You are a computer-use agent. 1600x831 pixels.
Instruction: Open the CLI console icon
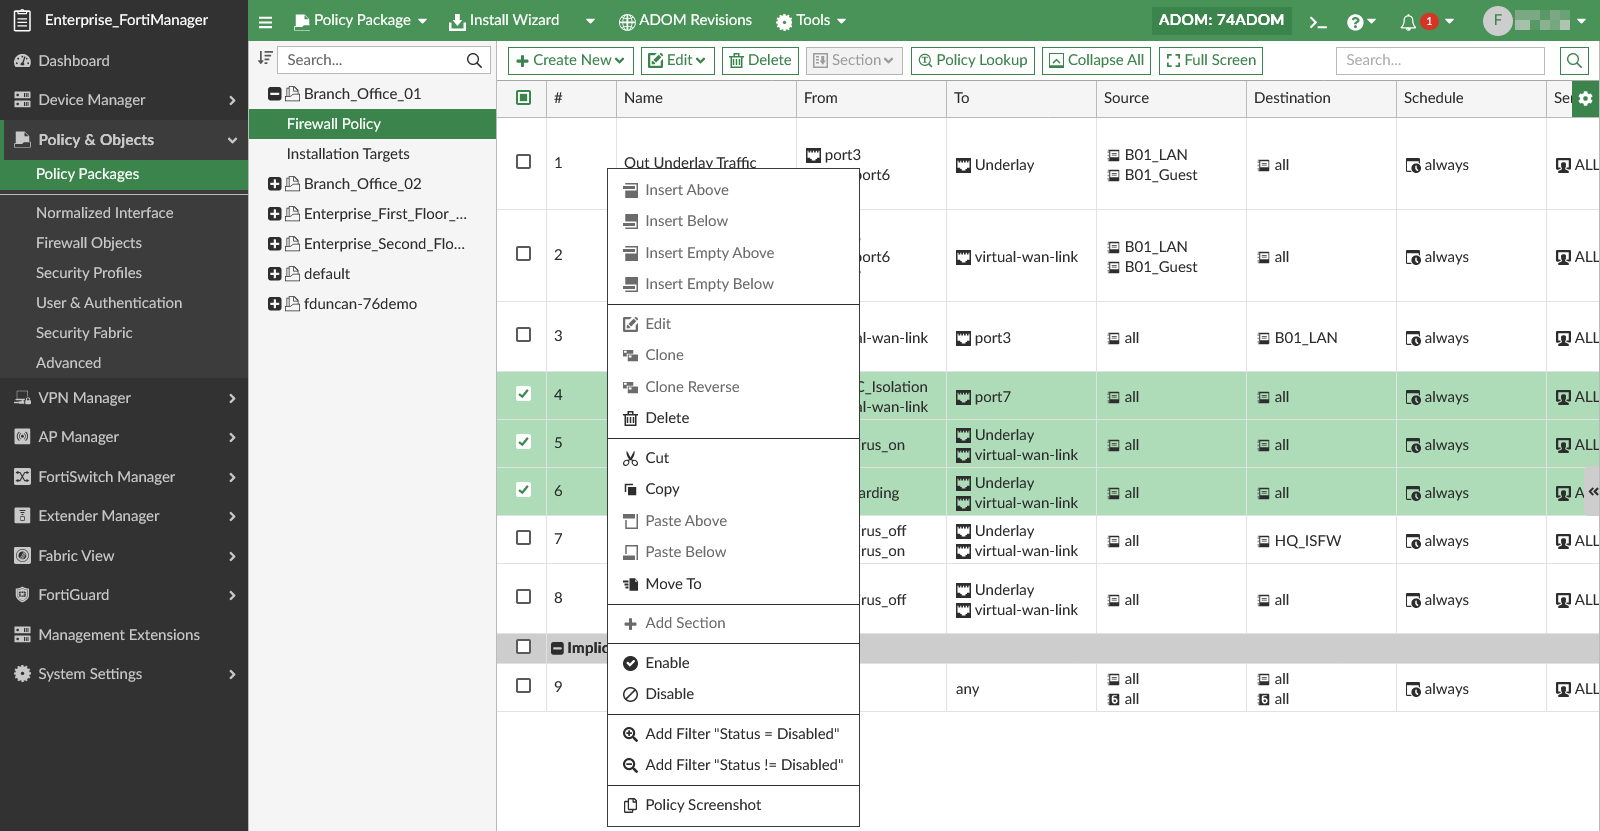tap(1318, 22)
